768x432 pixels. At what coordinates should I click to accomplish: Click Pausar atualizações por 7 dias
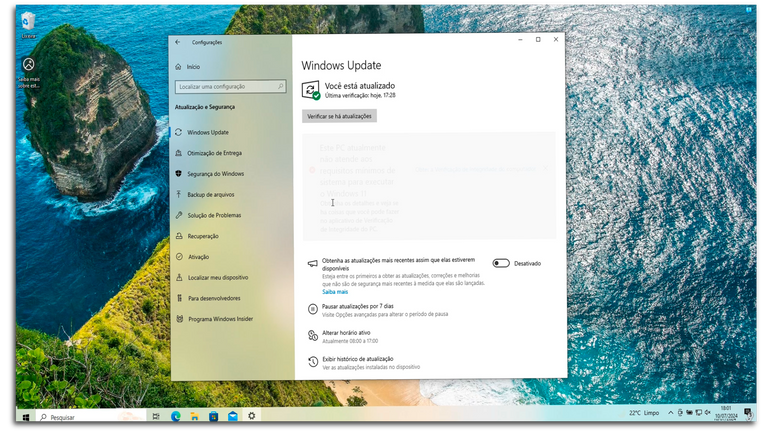[x=358, y=306]
